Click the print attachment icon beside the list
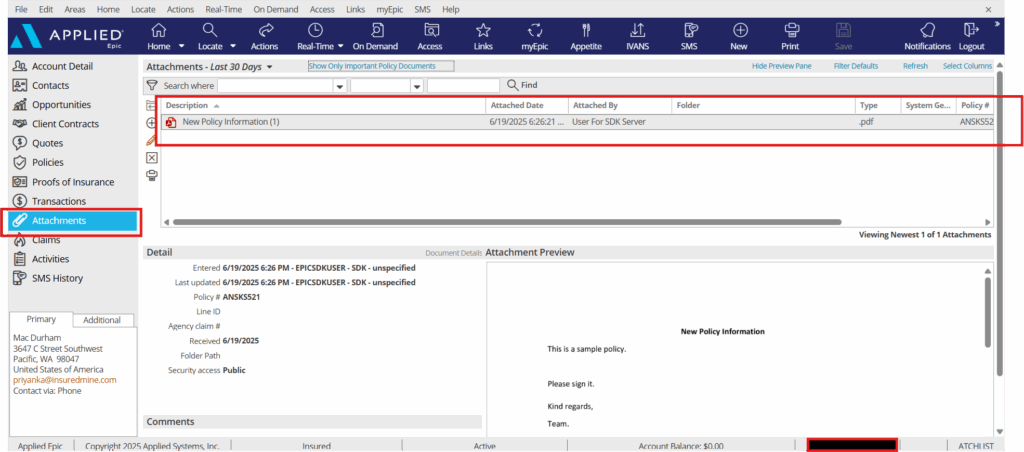Image resolution: width=1024 pixels, height=452 pixels. (x=152, y=175)
